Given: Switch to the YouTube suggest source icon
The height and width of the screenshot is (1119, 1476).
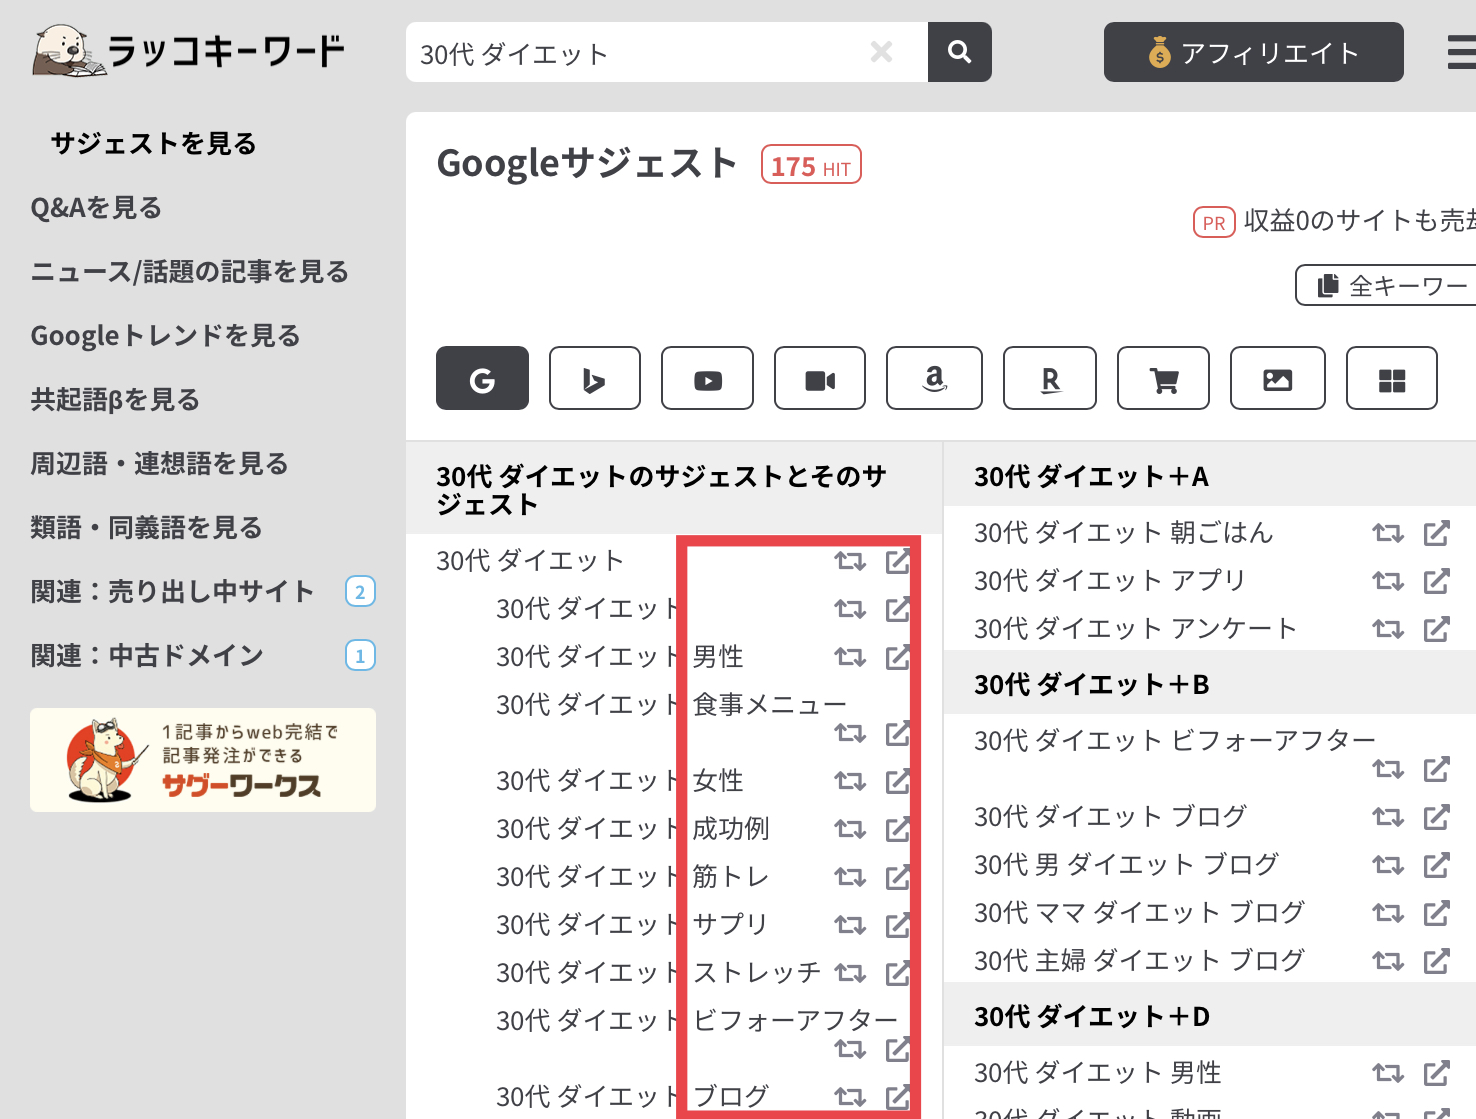Looking at the screenshot, I should [707, 378].
